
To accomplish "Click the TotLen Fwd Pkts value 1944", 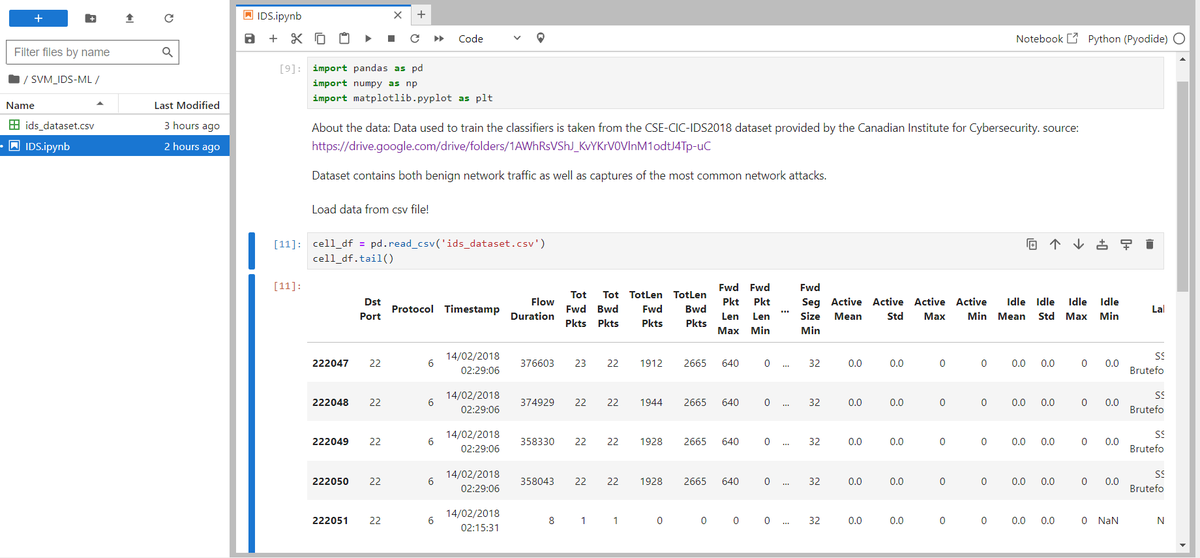I will pos(649,402).
